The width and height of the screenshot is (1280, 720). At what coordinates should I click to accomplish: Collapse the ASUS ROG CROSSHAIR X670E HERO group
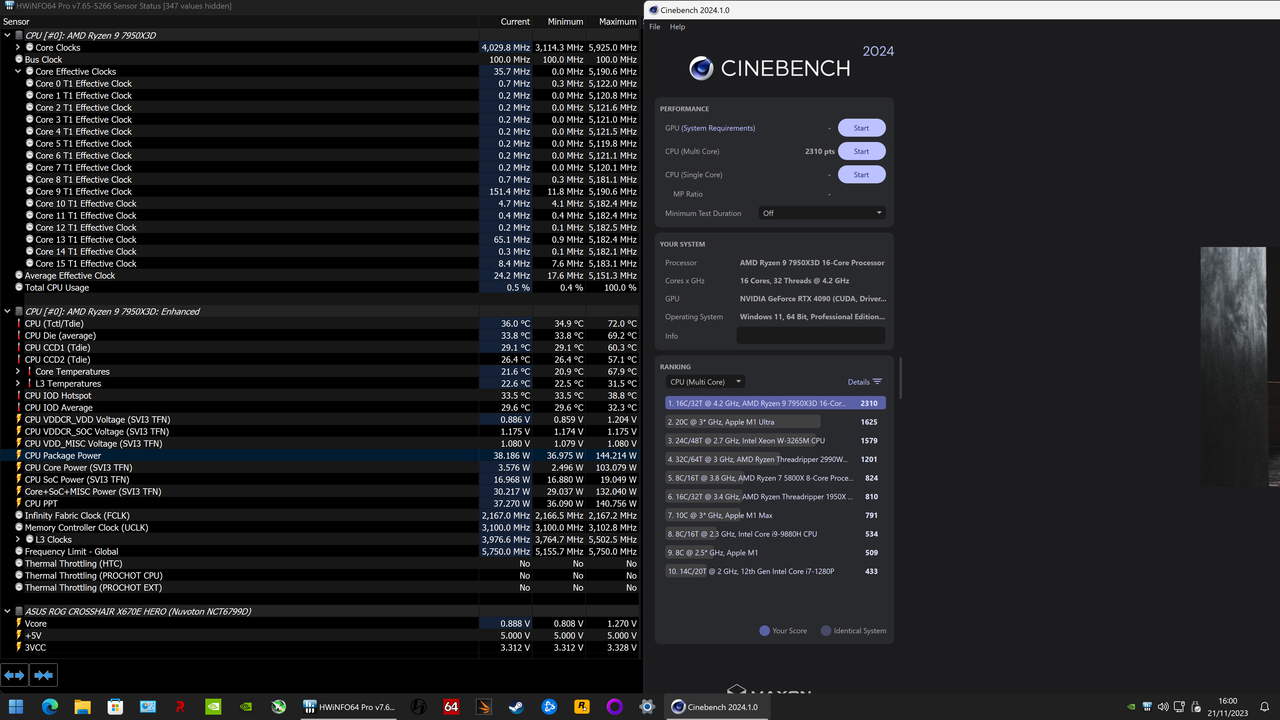[7, 611]
